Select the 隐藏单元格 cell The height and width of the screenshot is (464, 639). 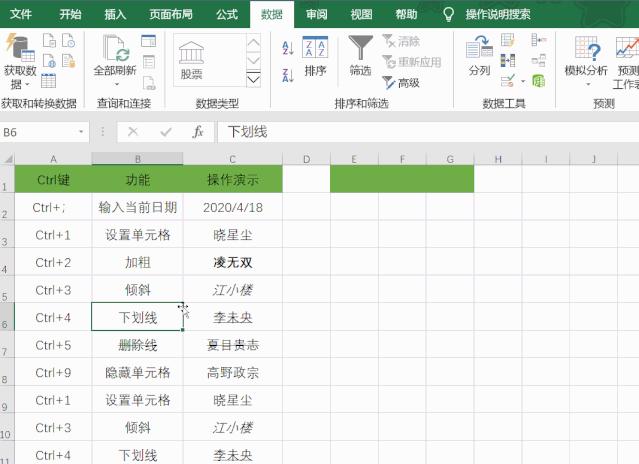(x=138, y=372)
